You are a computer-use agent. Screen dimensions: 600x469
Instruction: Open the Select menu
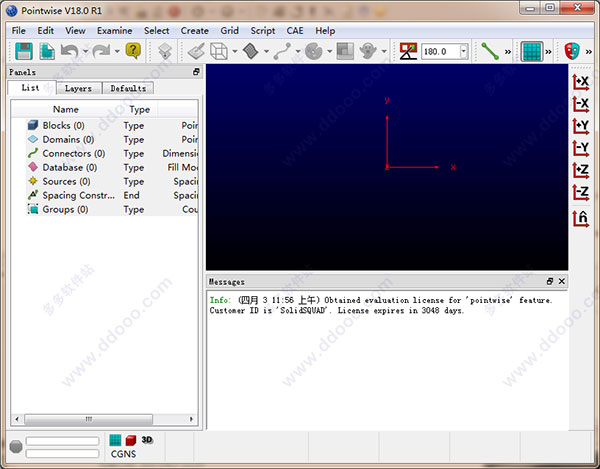(157, 31)
